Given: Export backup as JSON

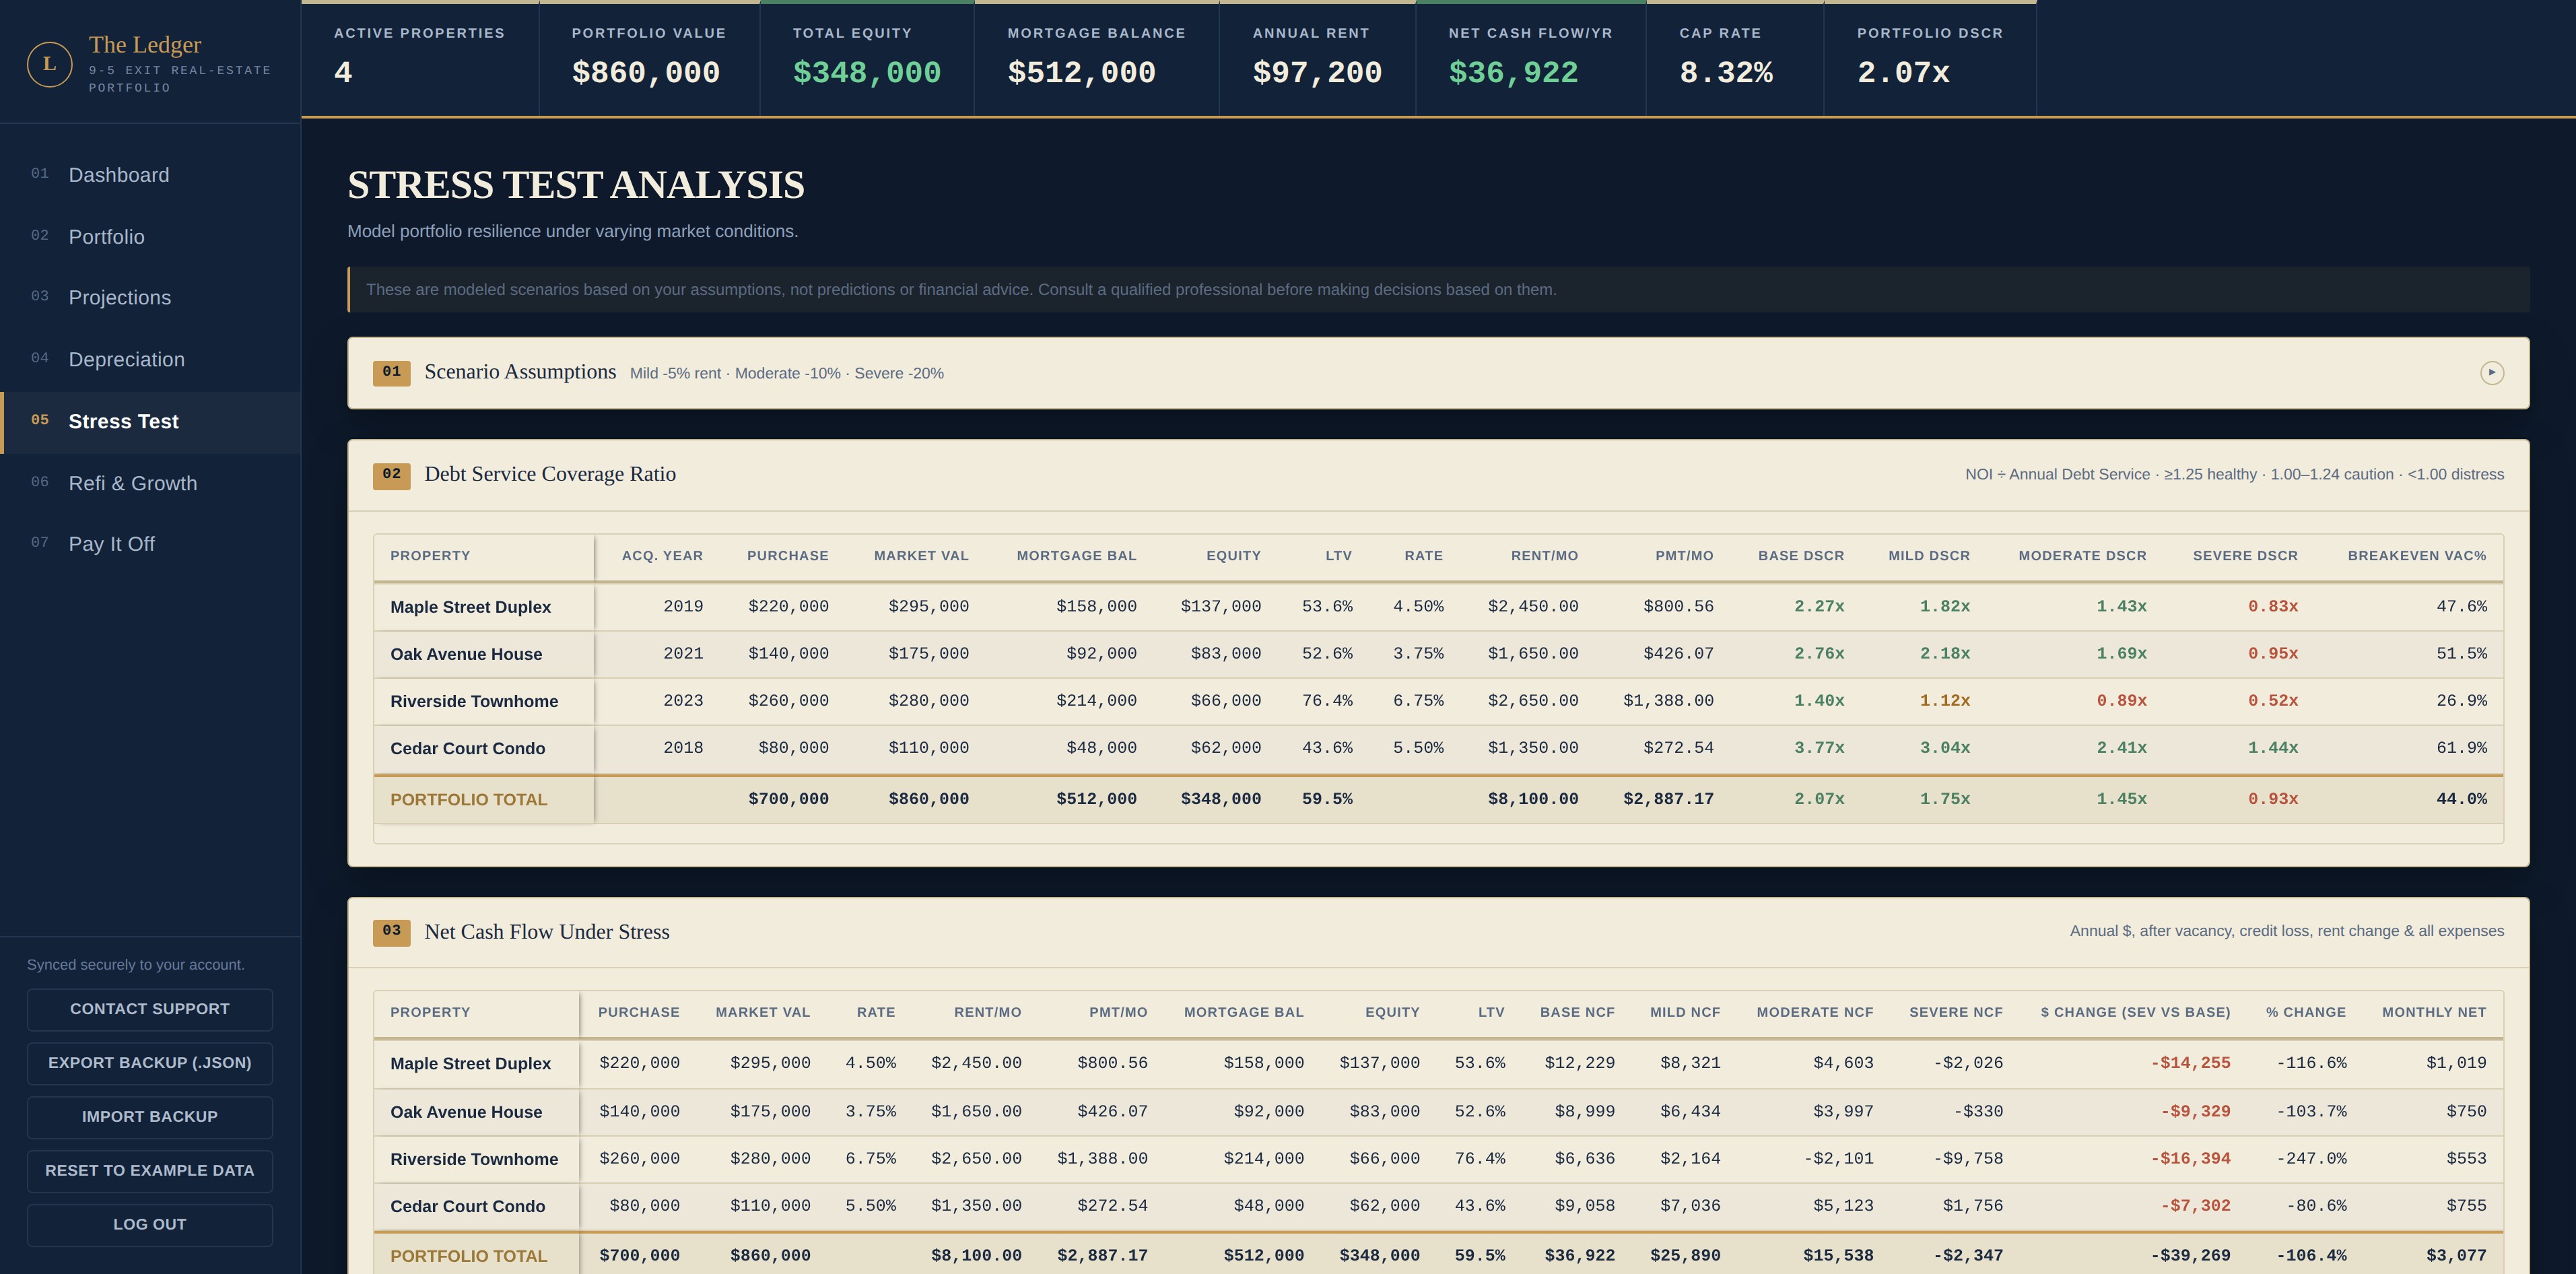Looking at the screenshot, I should (x=150, y=1063).
